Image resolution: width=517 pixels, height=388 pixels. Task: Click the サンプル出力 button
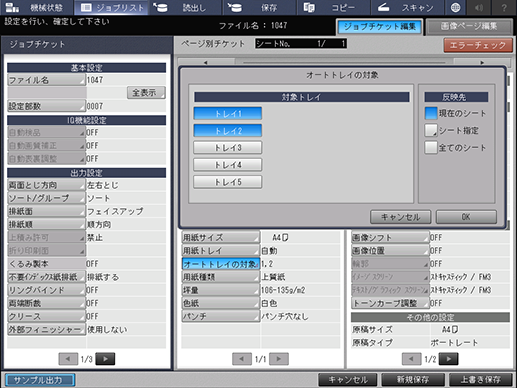coord(40,380)
